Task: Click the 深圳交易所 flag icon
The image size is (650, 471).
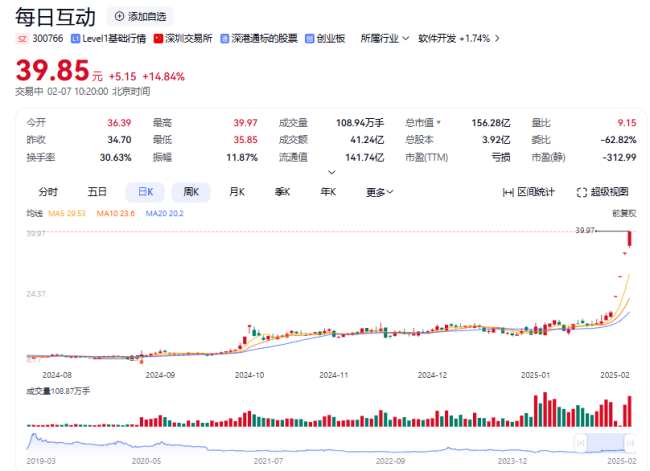Action: tap(158, 39)
